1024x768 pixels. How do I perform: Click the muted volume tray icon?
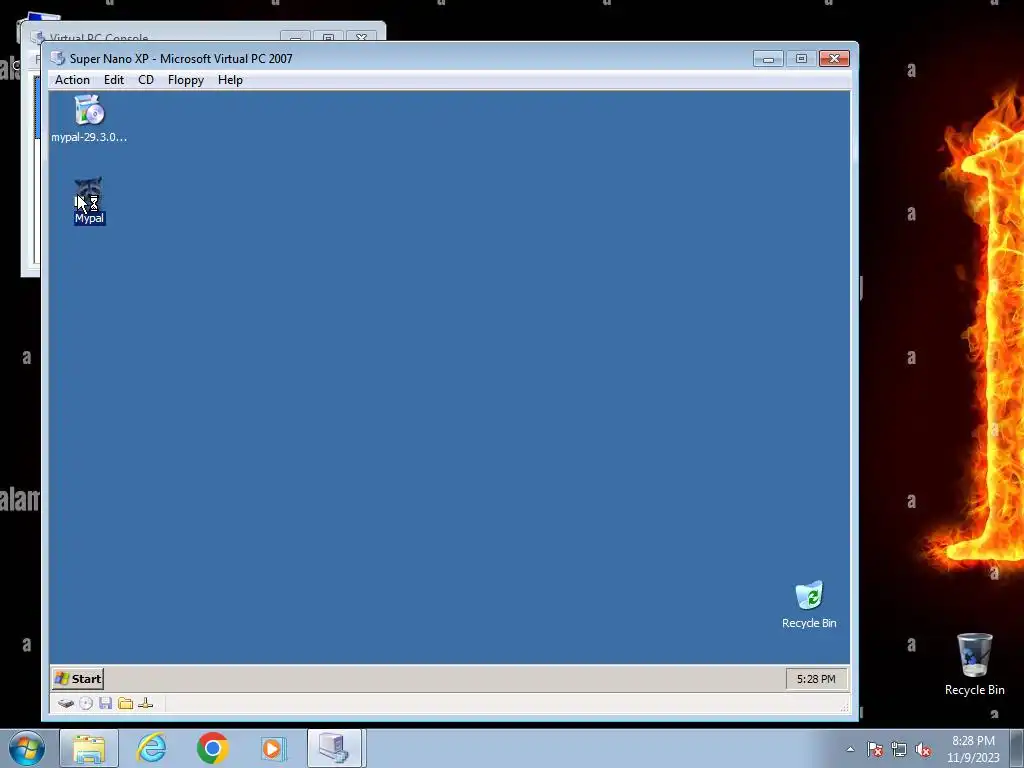[x=923, y=750]
